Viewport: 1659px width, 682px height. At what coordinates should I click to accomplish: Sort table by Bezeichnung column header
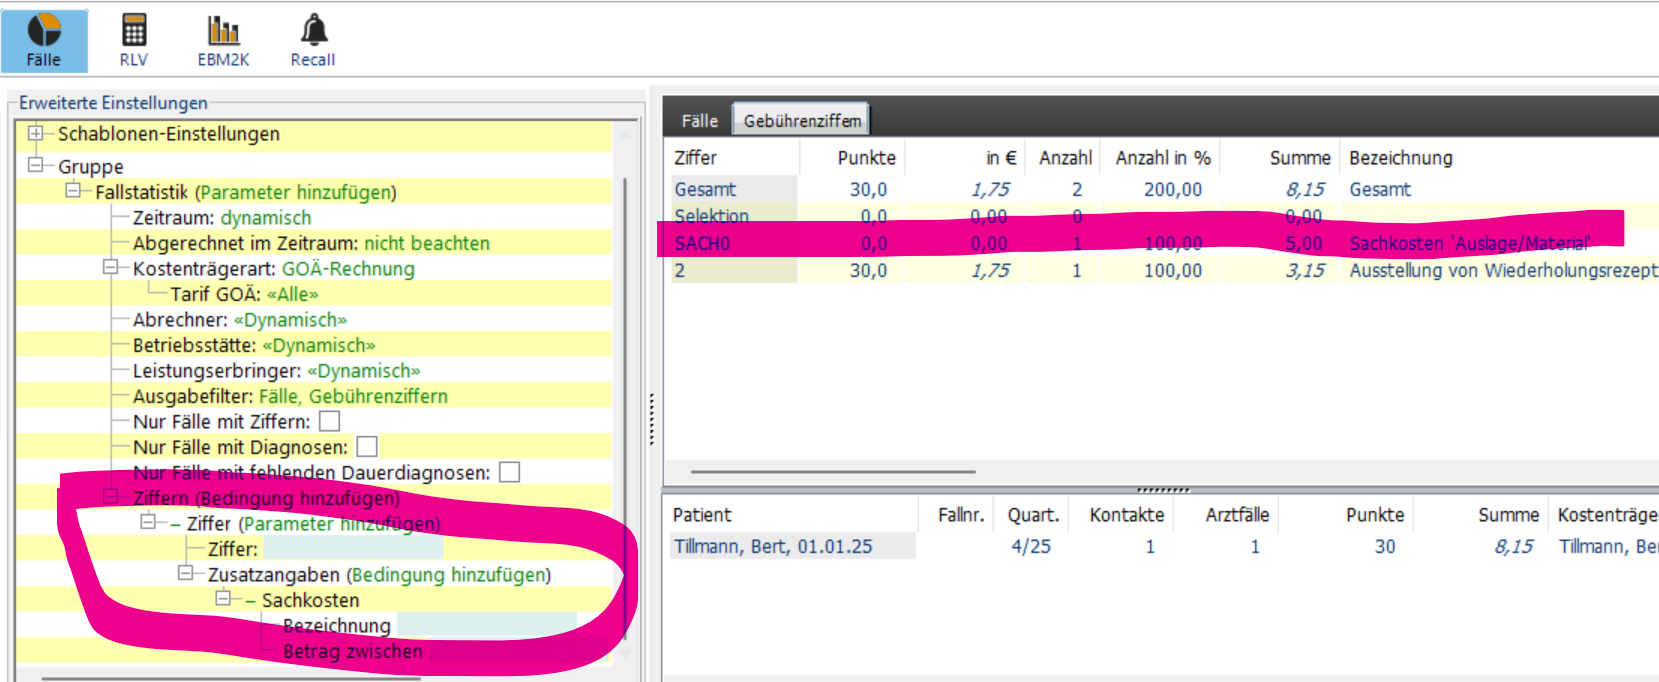[1400, 158]
